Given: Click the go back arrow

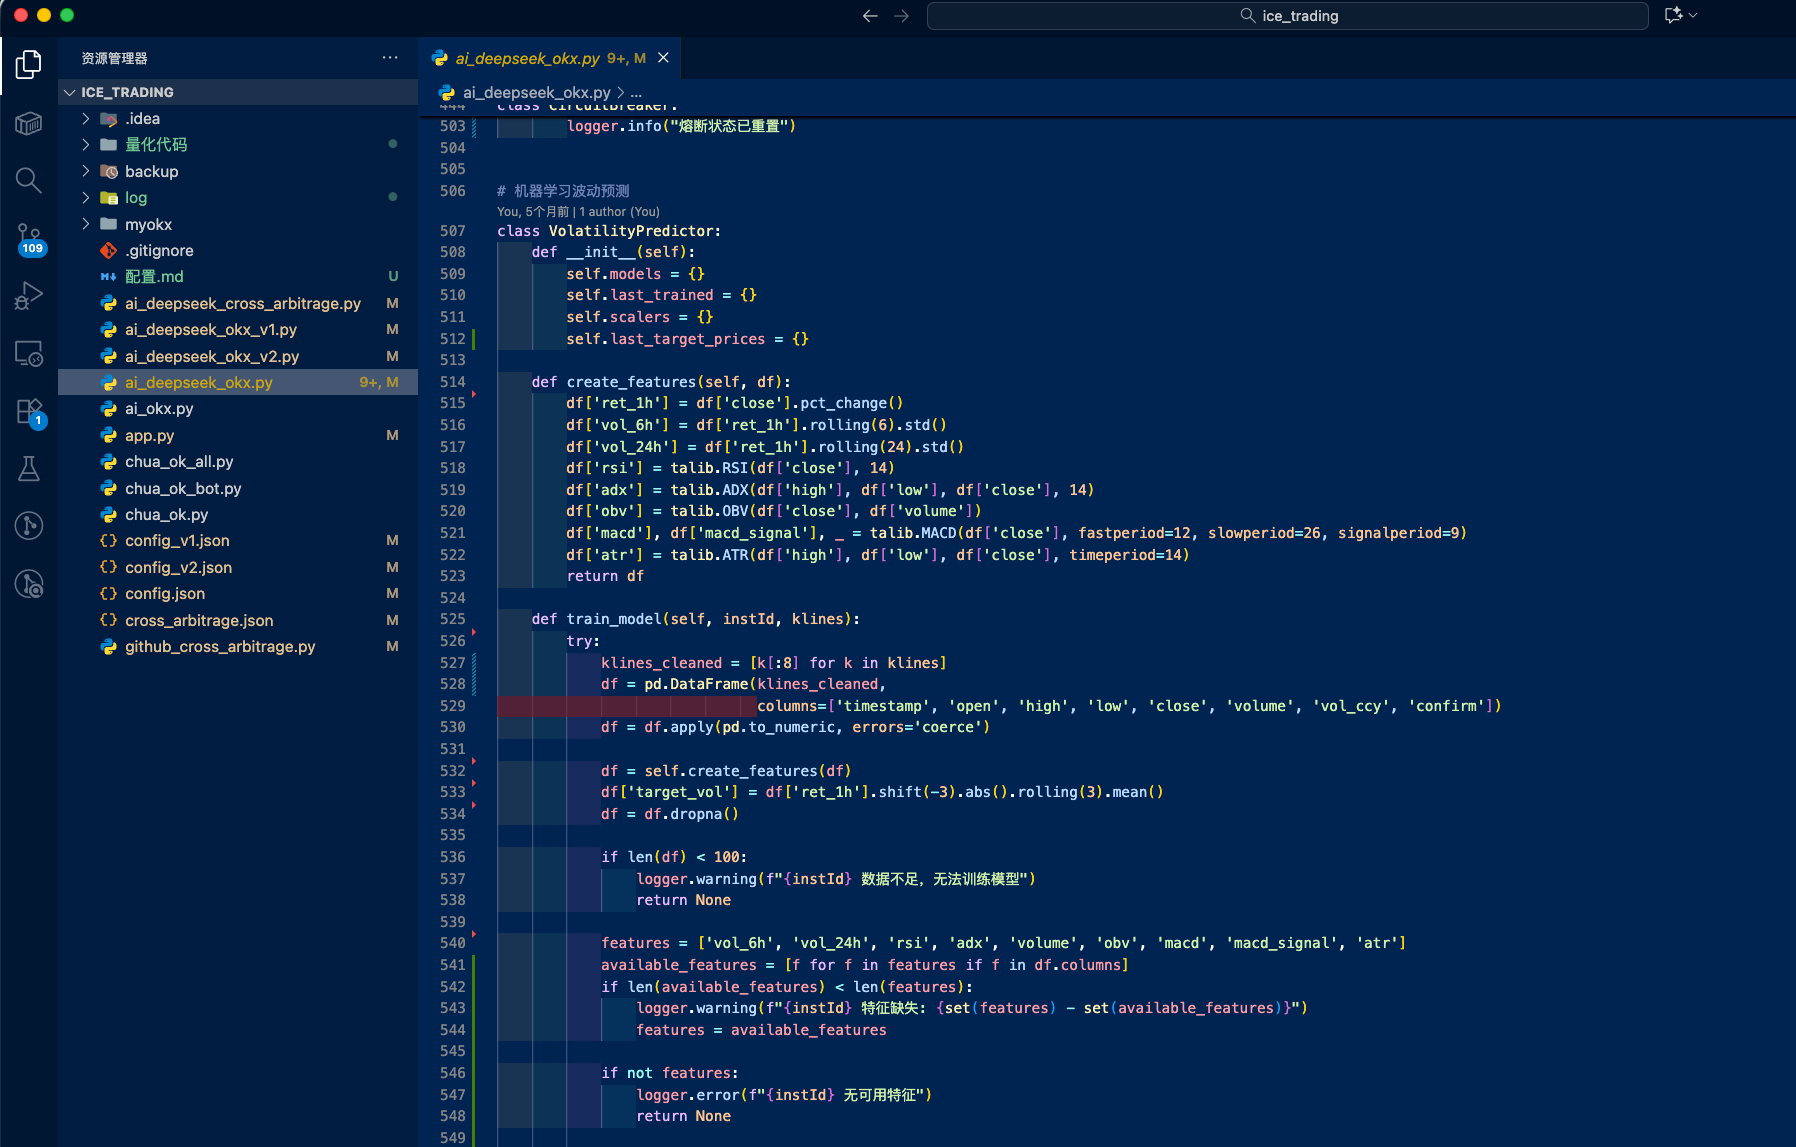Looking at the screenshot, I should tap(870, 16).
